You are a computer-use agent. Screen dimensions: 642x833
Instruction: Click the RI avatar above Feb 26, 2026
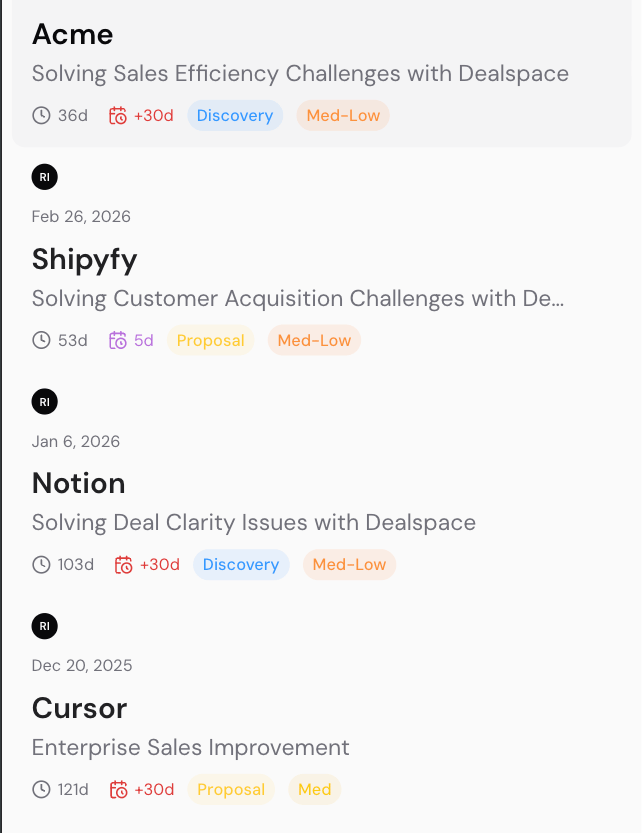[44, 177]
